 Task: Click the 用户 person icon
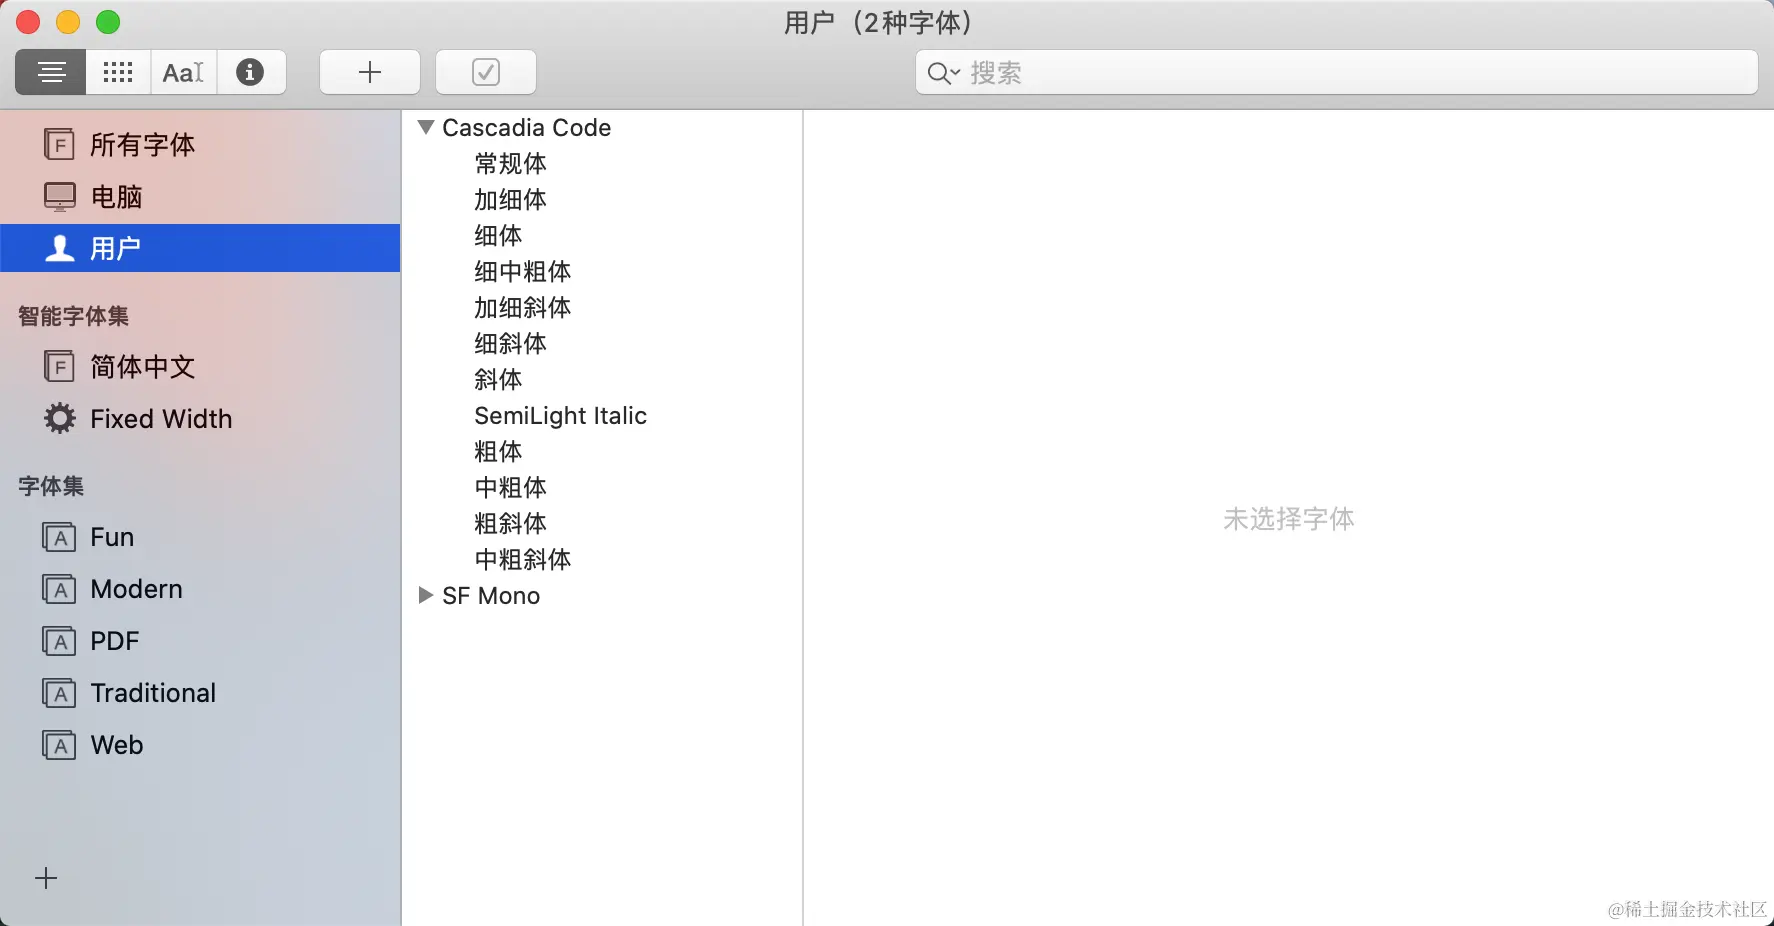coord(60,248)
